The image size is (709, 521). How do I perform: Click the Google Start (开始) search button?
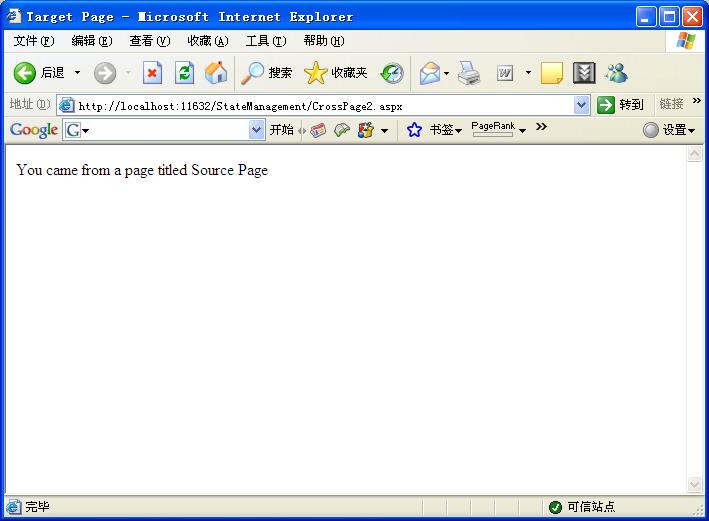point(281,130)
